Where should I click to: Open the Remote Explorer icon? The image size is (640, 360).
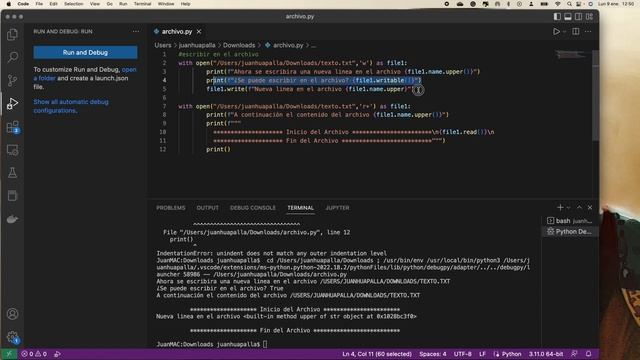coord(12,150)
